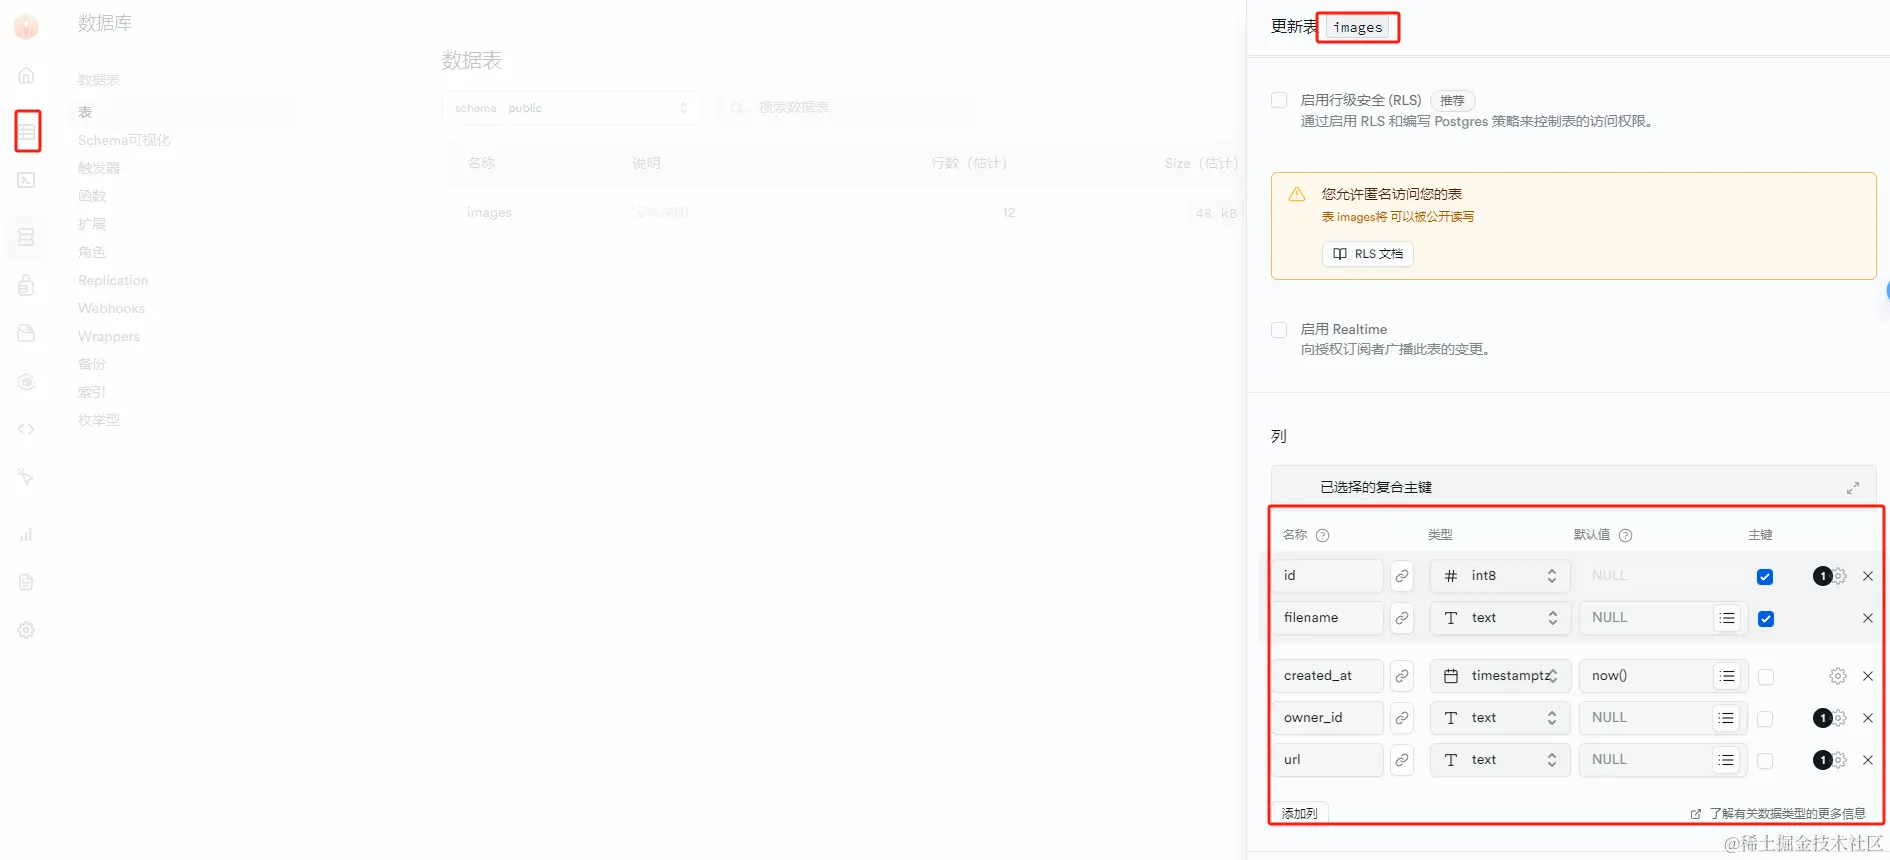
Task: Click the 添加列 button
Action: pyautogui.click(x=1300, y=813)
